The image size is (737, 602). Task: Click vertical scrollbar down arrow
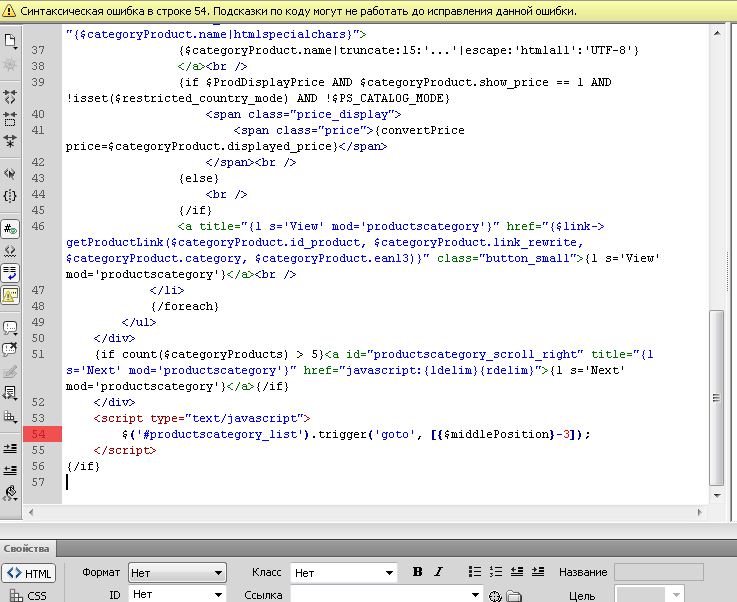click(x=717, y=495)
